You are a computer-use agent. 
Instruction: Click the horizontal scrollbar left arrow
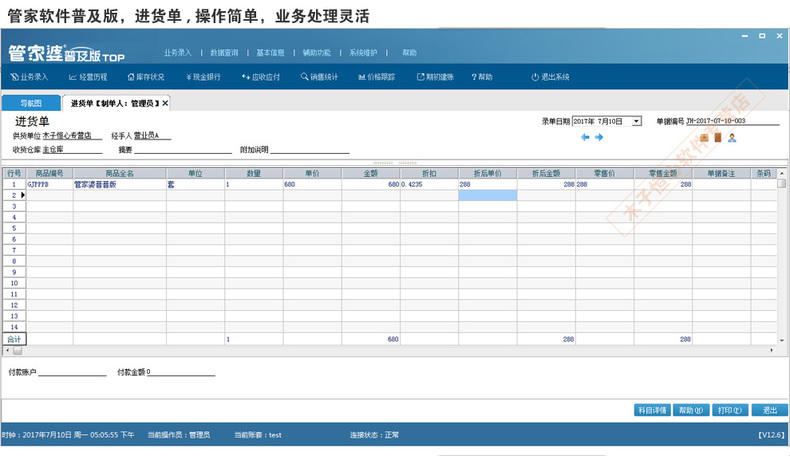click(7, 350)
